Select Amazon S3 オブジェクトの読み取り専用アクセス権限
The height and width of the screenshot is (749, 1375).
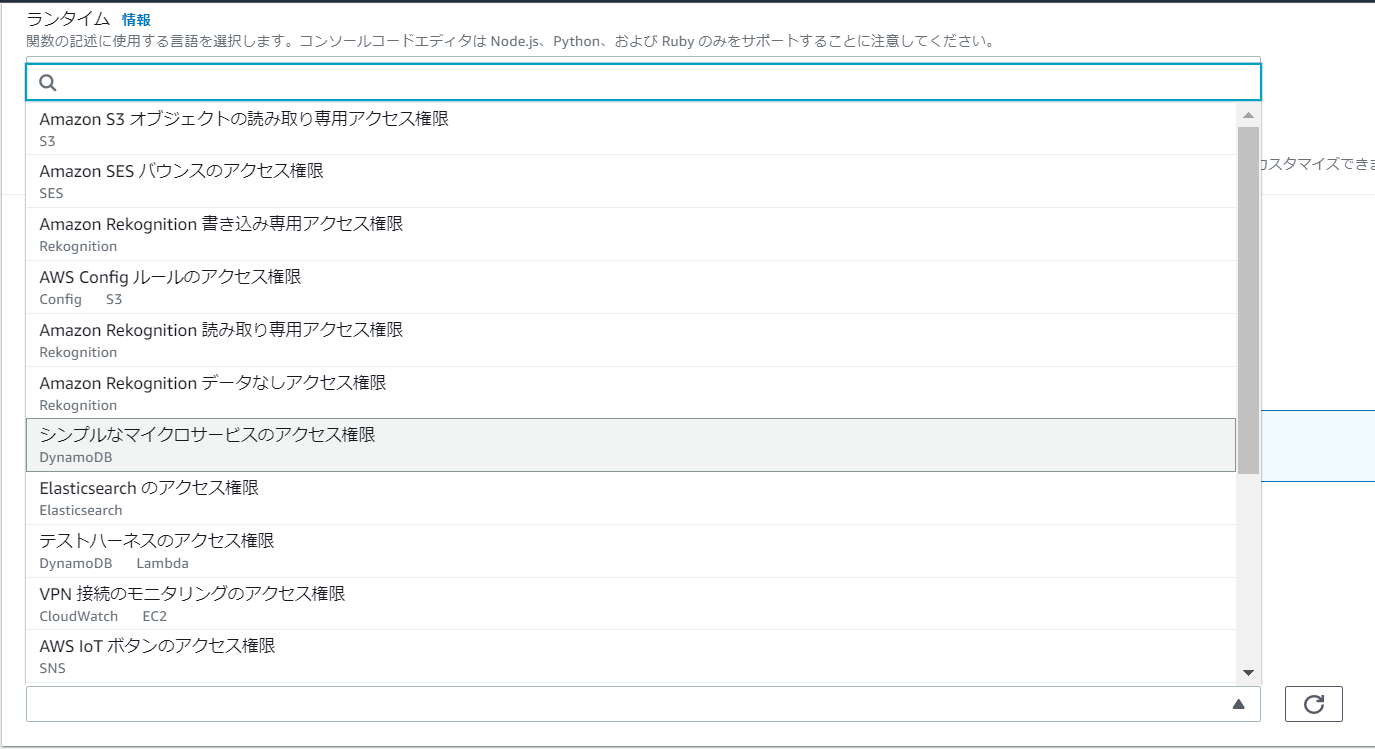(631, 128)
